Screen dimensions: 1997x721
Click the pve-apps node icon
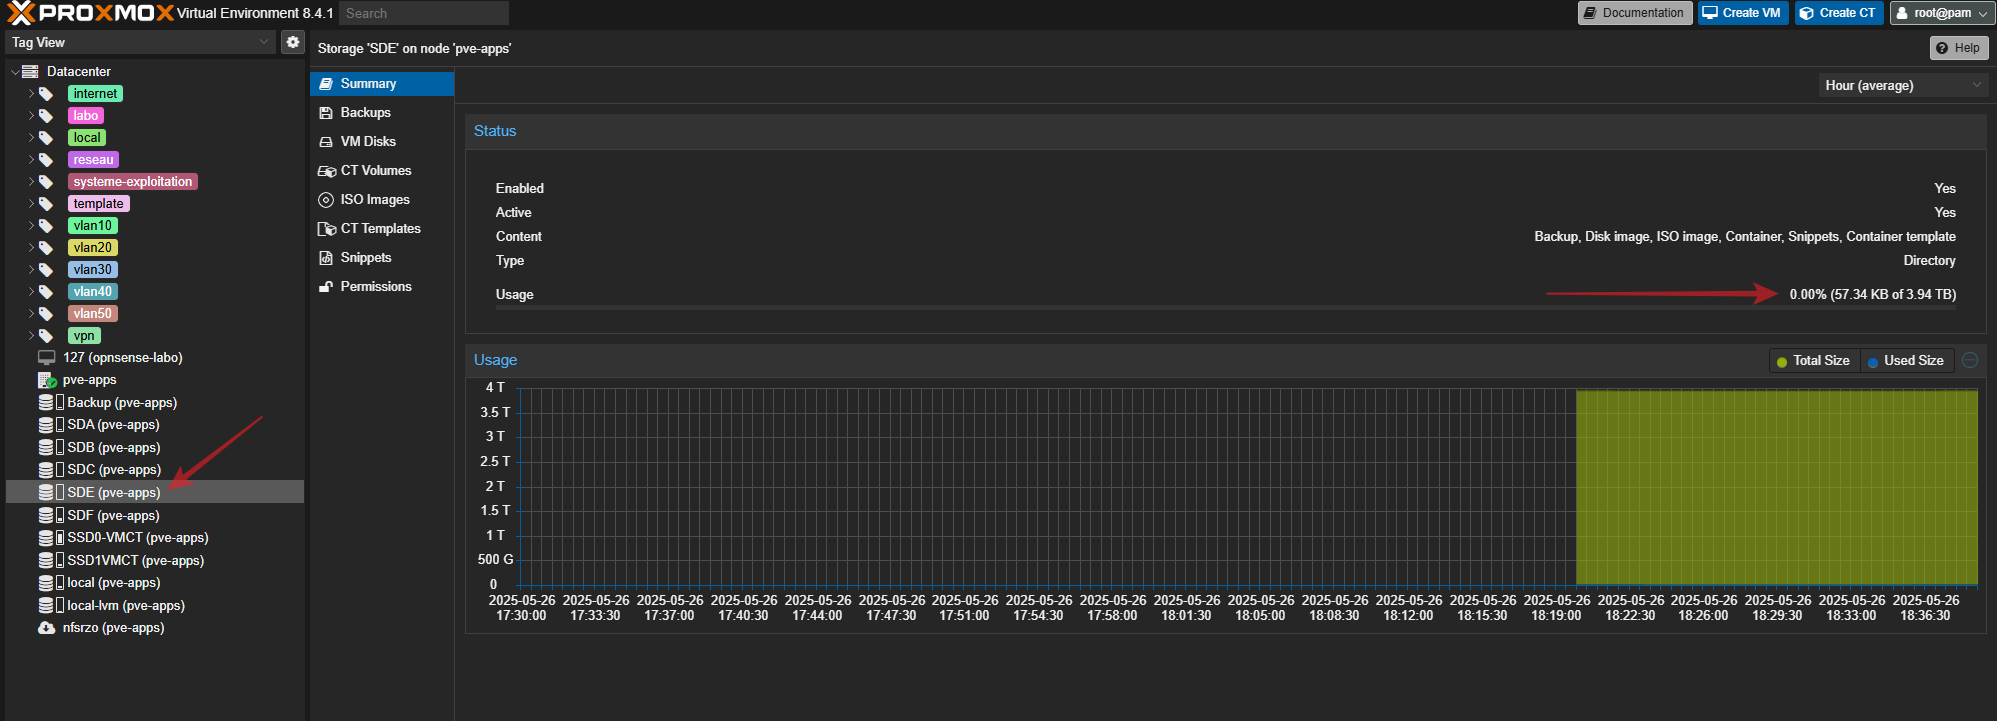coord(46,380)
